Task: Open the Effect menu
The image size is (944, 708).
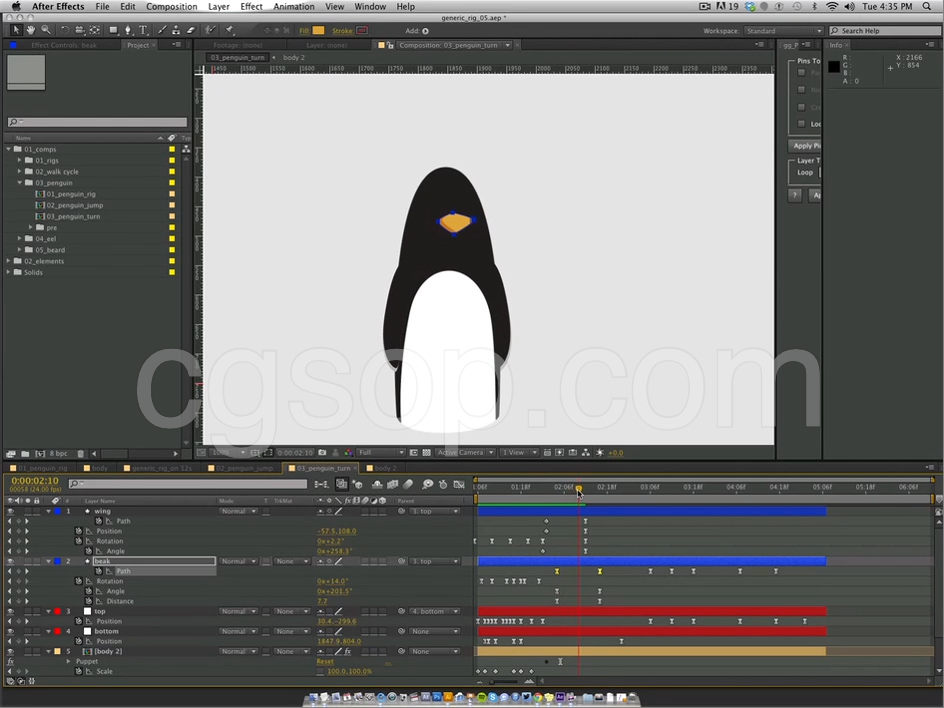Action: (x=251, y=7)
